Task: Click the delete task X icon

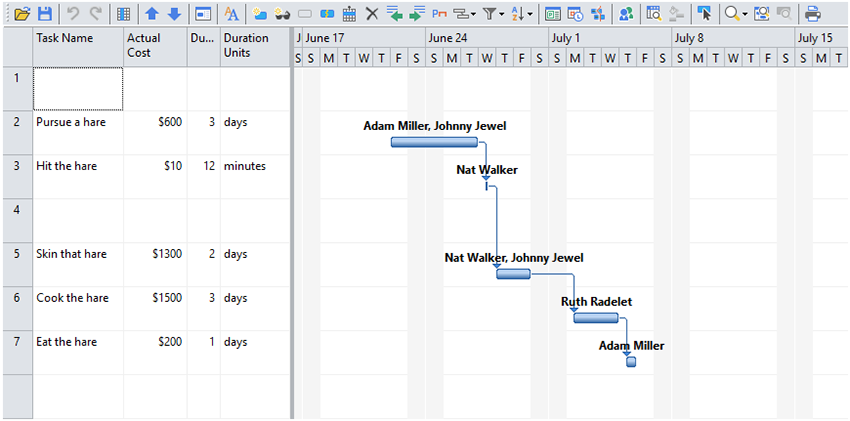Action: (372, 14)
